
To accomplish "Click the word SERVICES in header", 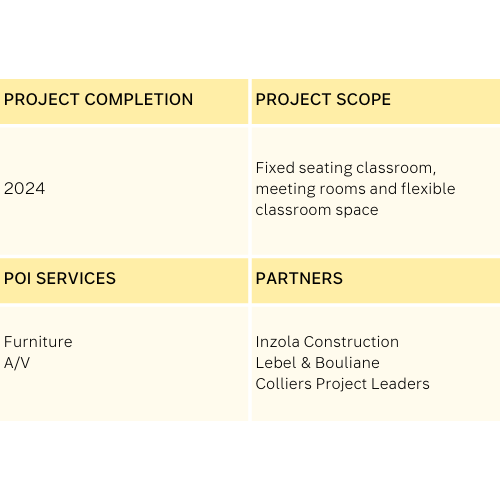I will (76, 278).
